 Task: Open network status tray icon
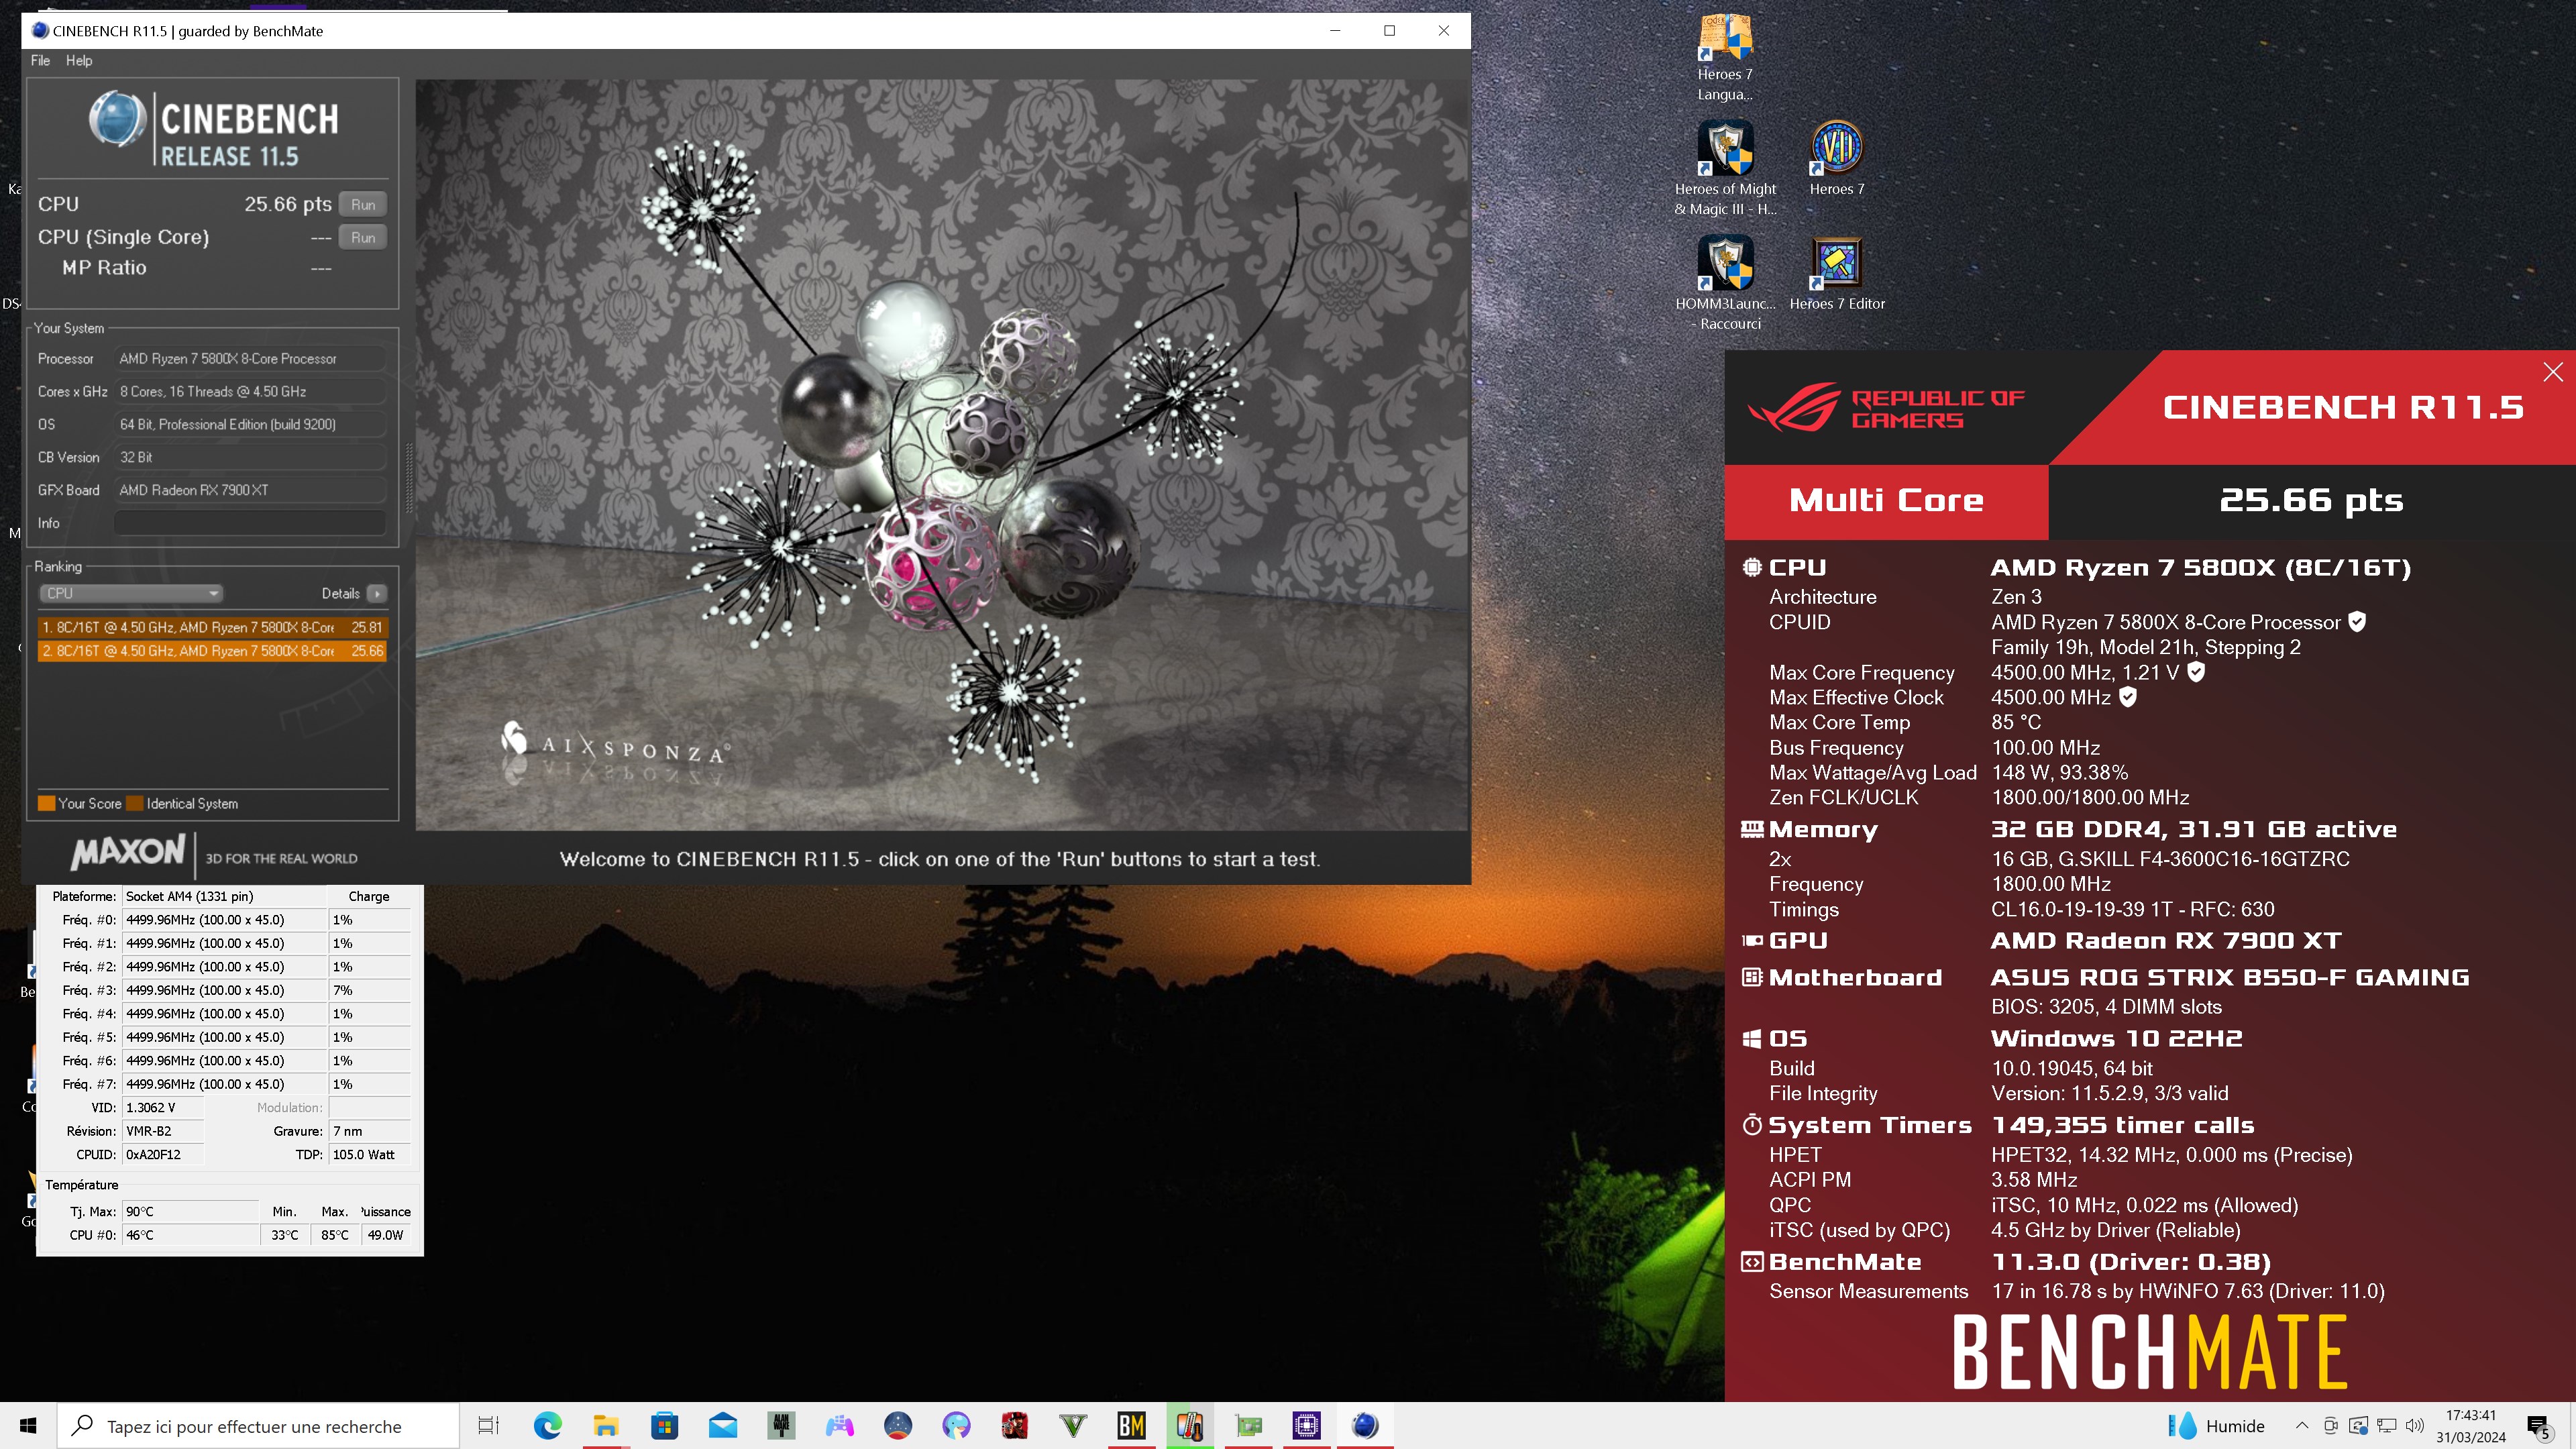pyautogui.click(x=2387, y=1426)
